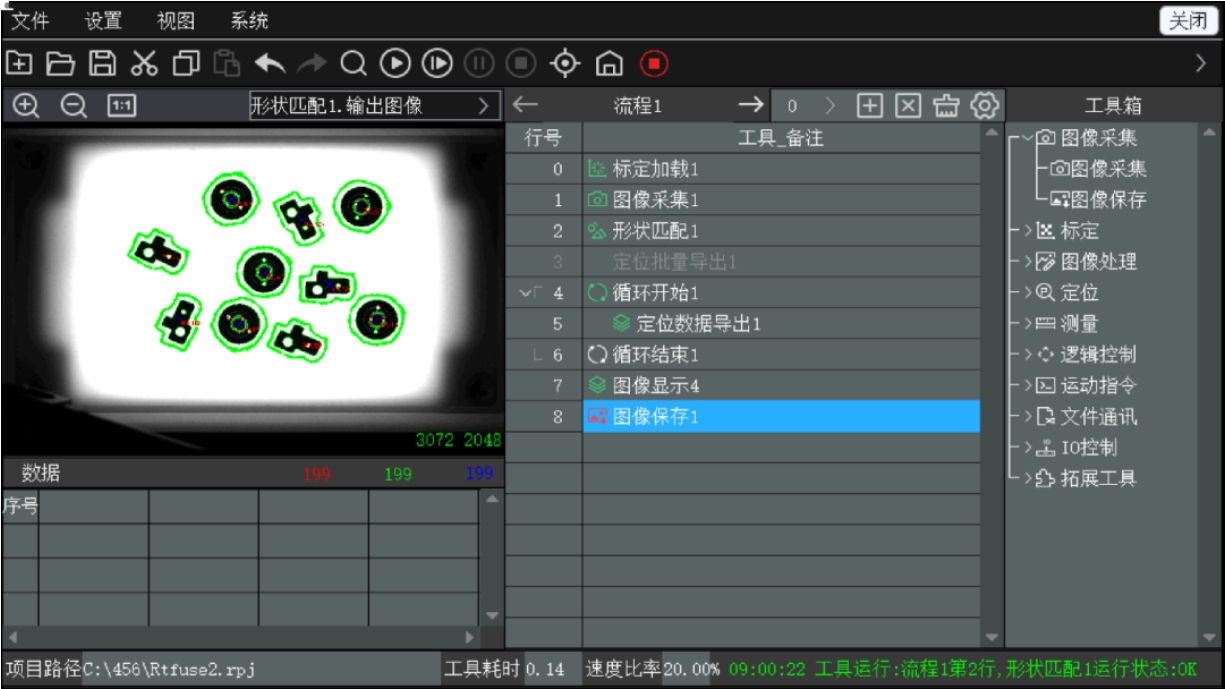Viewport: 1225px width, 689px height.
Task: Click the speed ratio field 20.00%
Action: [692, 669]
